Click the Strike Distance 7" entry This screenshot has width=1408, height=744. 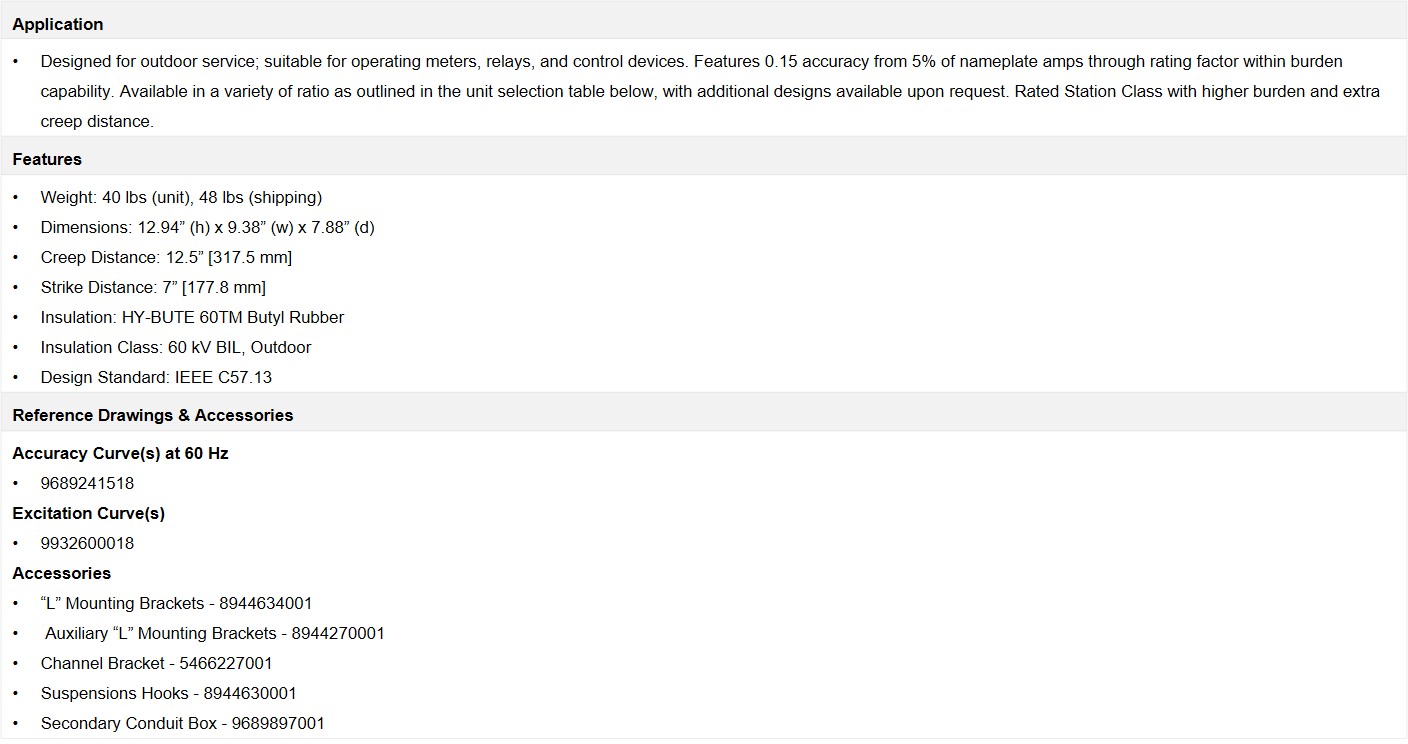[153, 287]
